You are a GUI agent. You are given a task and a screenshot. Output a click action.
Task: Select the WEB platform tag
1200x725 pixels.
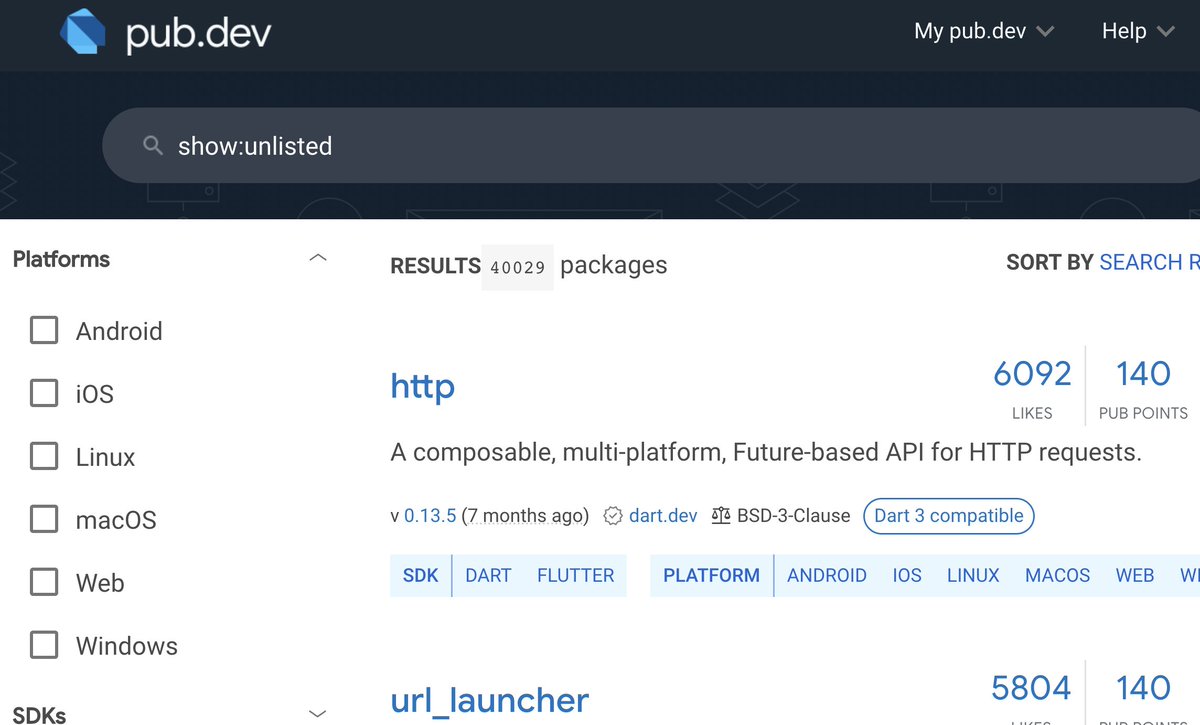[x=1135, y=576]
